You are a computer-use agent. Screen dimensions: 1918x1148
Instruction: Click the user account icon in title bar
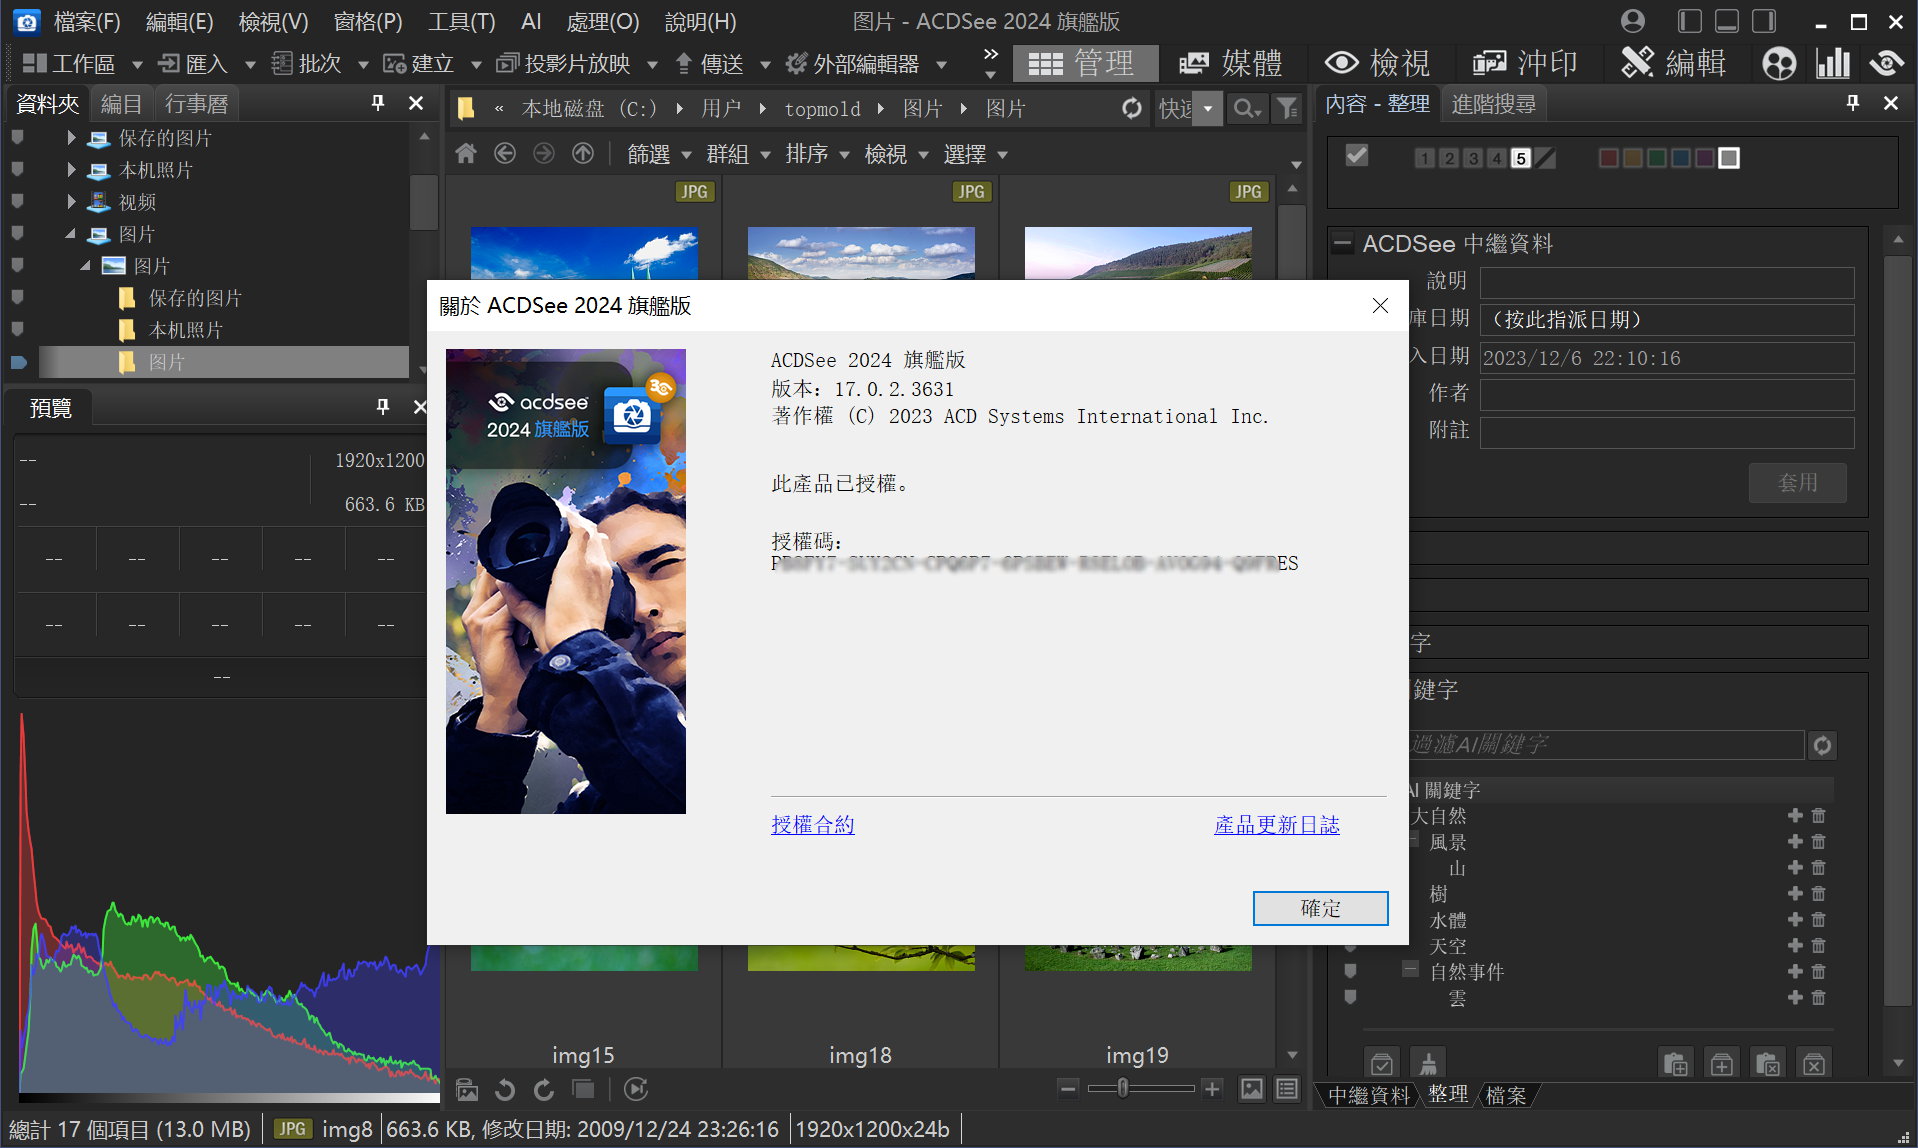pos(1633,21)
